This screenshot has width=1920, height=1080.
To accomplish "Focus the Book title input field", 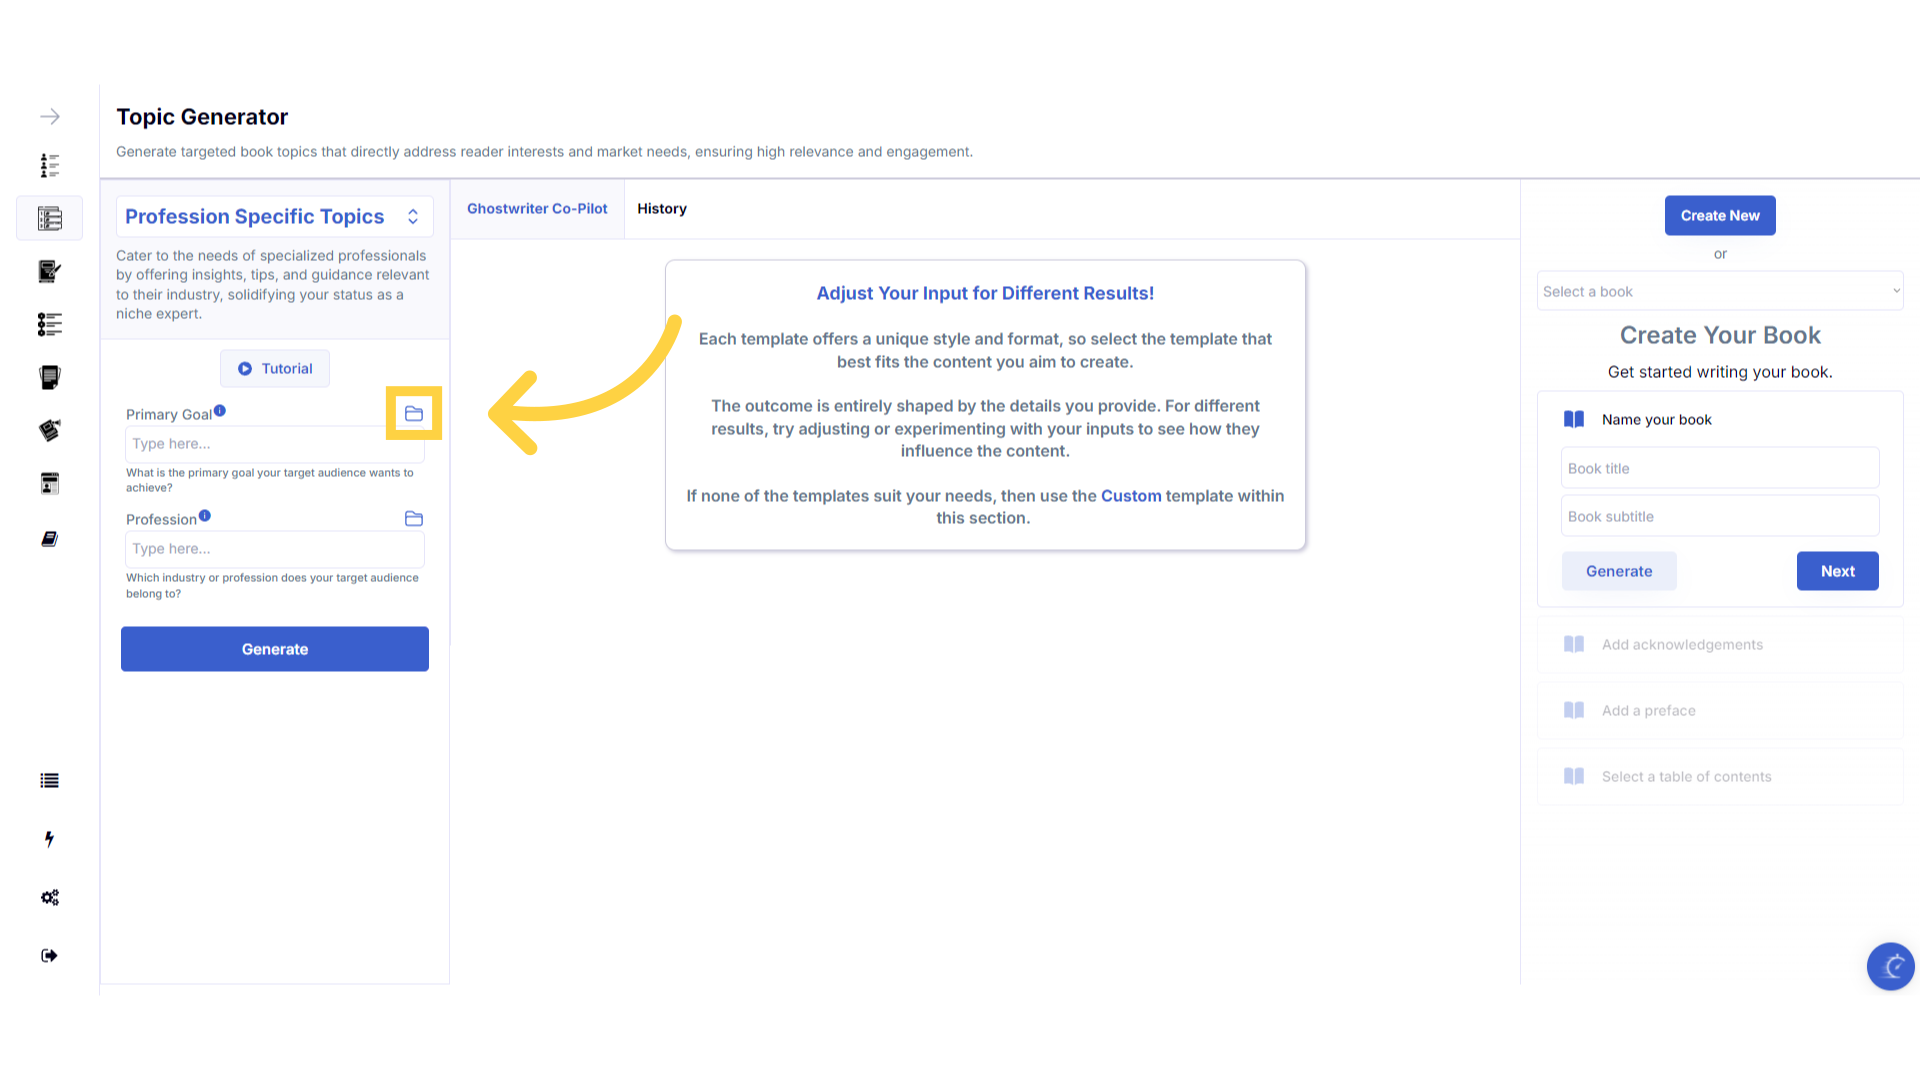I will tap(1720, 469).
